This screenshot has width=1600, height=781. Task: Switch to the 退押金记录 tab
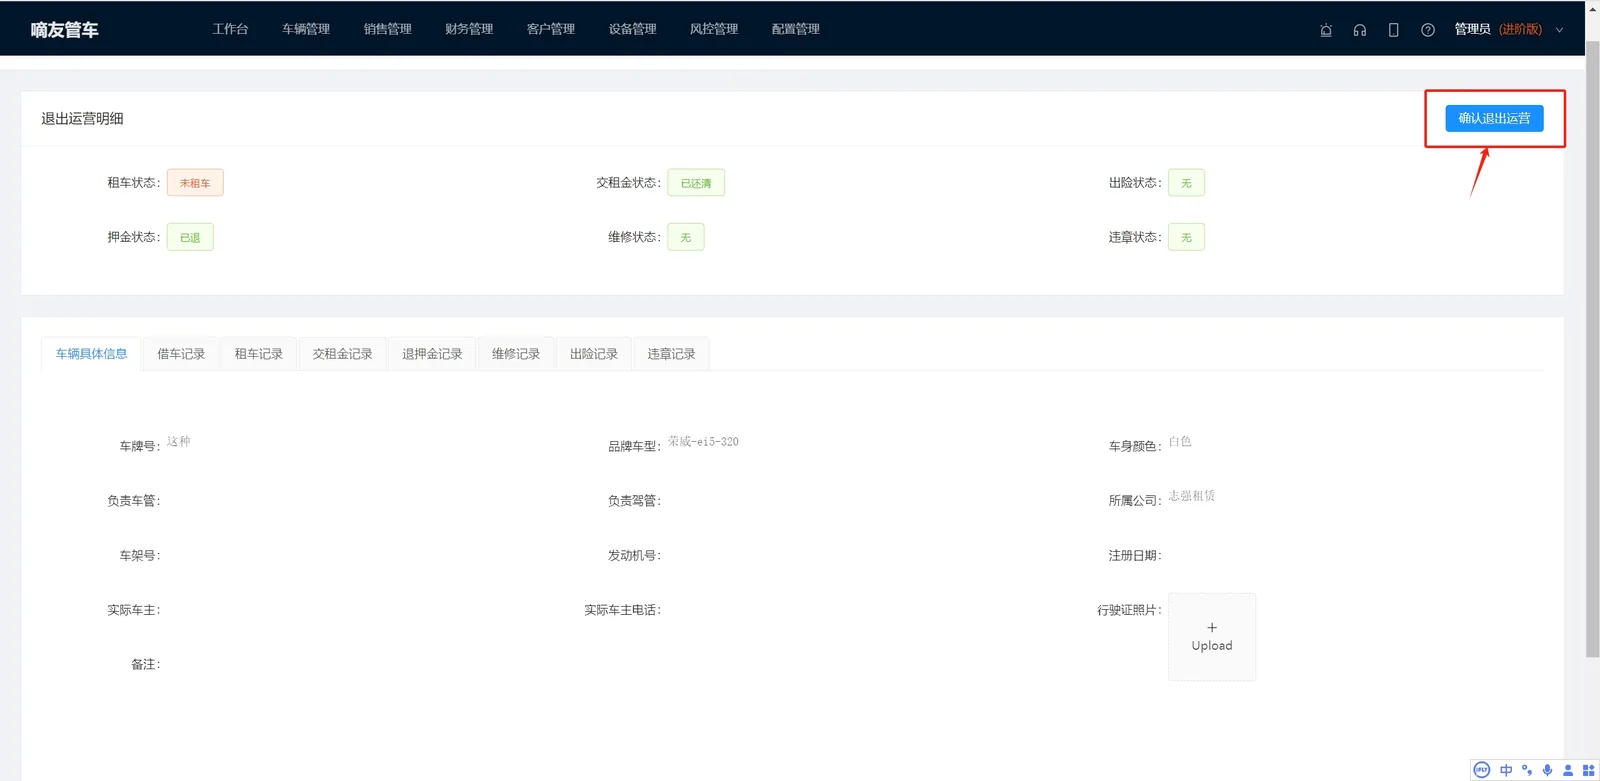point(432,354)
